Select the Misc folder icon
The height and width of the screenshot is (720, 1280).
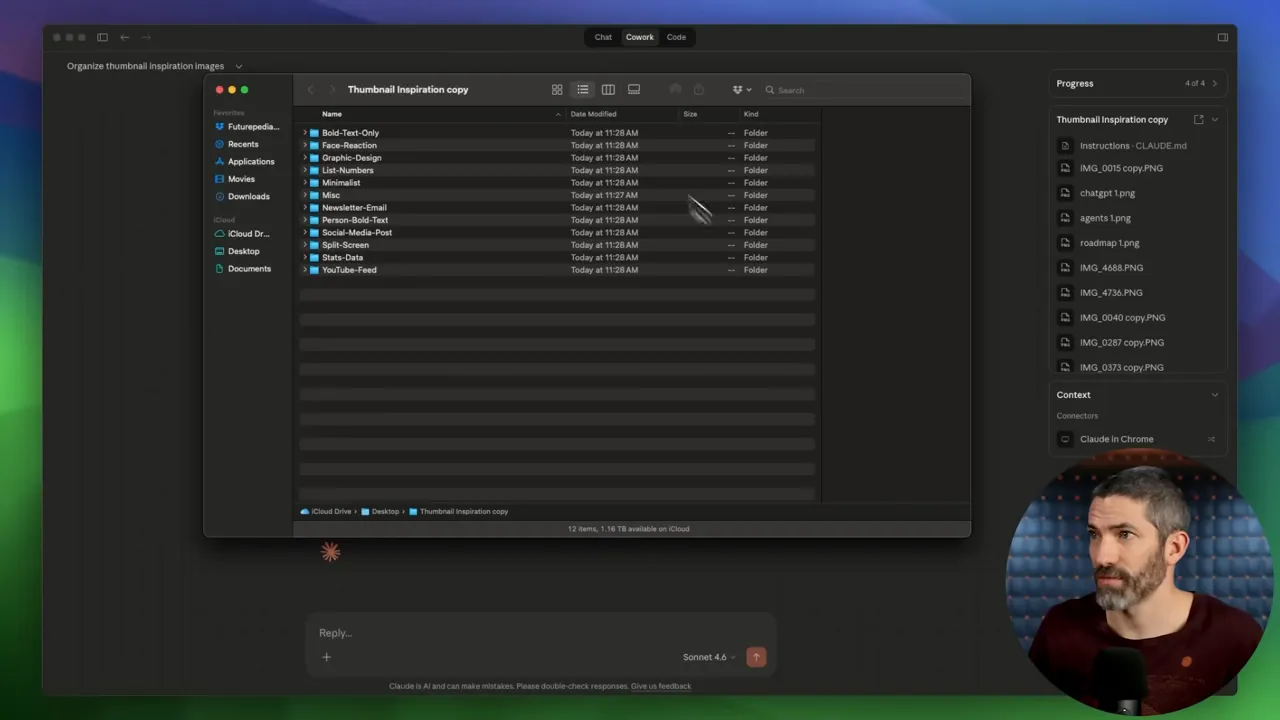[314, 195]
